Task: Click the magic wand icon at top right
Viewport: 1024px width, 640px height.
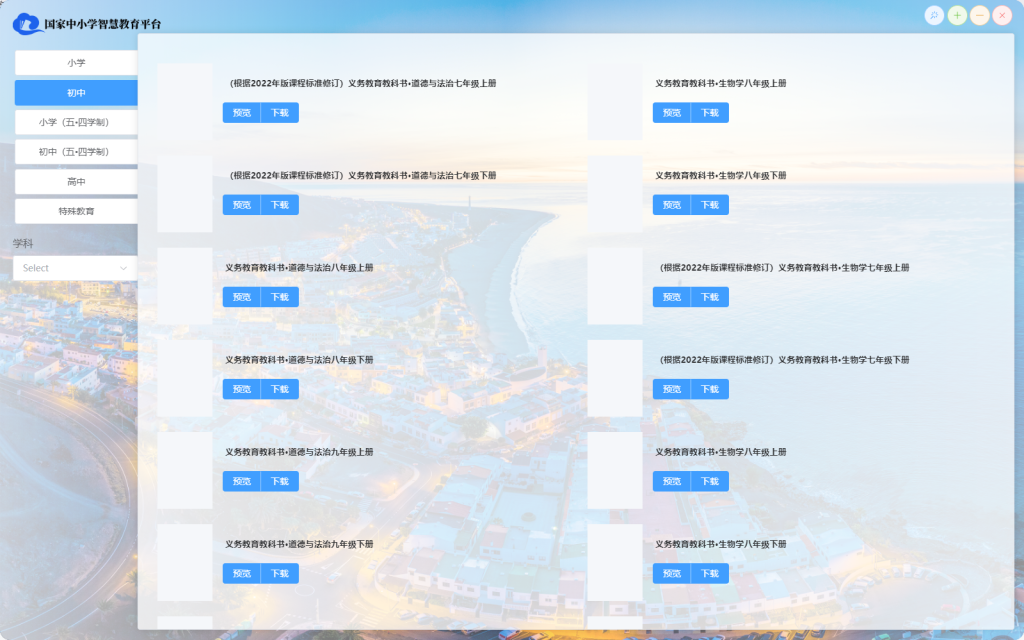Action: tap(934, 15)
